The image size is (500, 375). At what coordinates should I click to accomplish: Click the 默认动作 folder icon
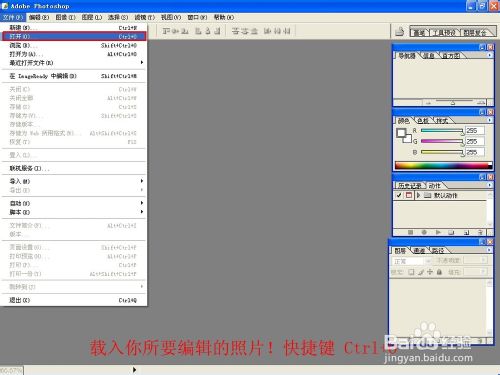427,195
